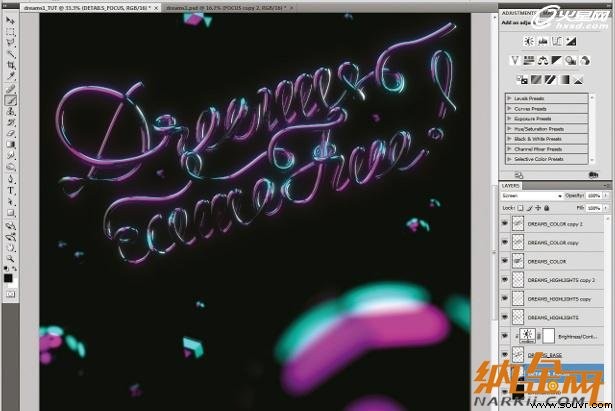Add a Selective Color adjustment
This screenshot has width=615, height=411.
[x=578, y=80]
